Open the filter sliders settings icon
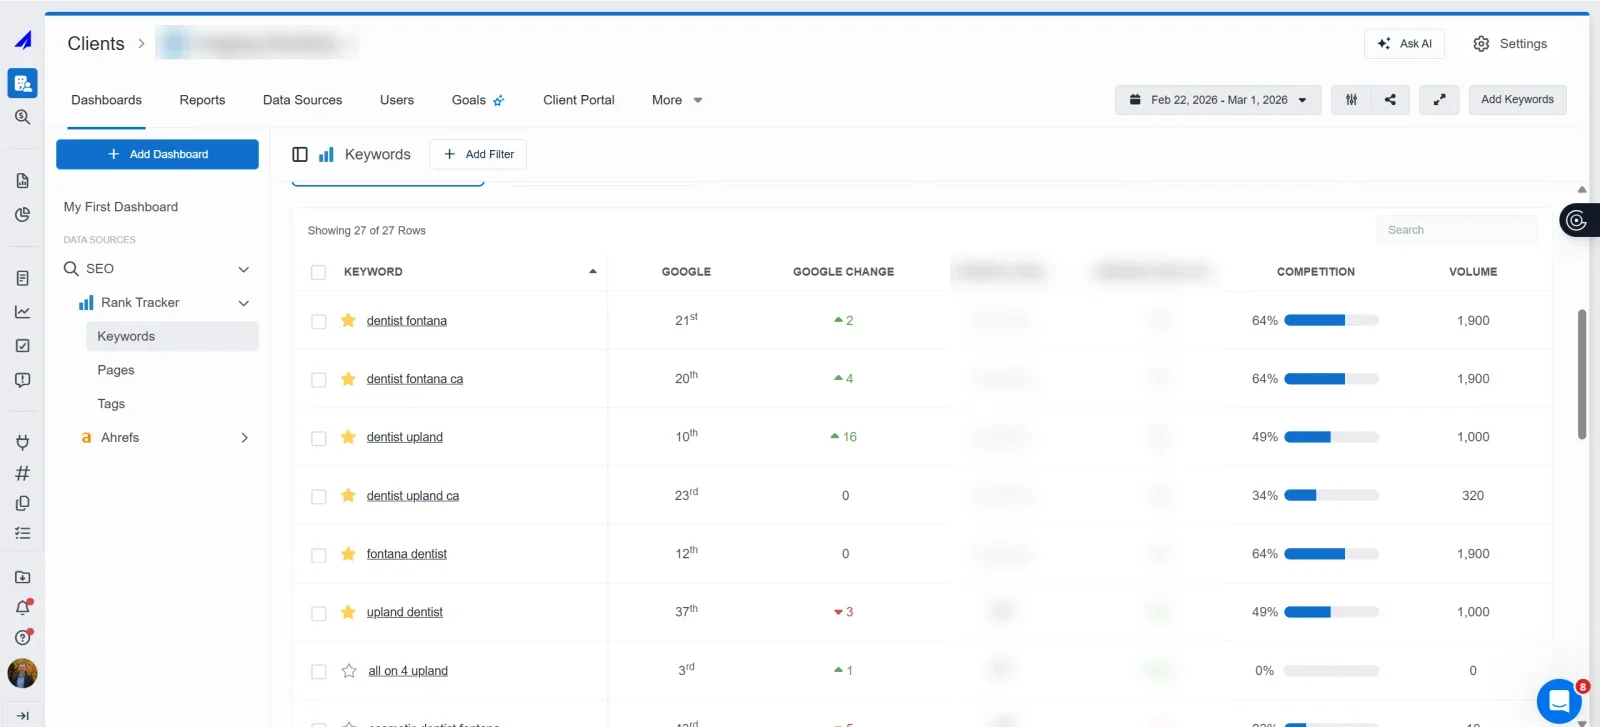This screenshot has width=1600, height=727. coord(1351,100)
